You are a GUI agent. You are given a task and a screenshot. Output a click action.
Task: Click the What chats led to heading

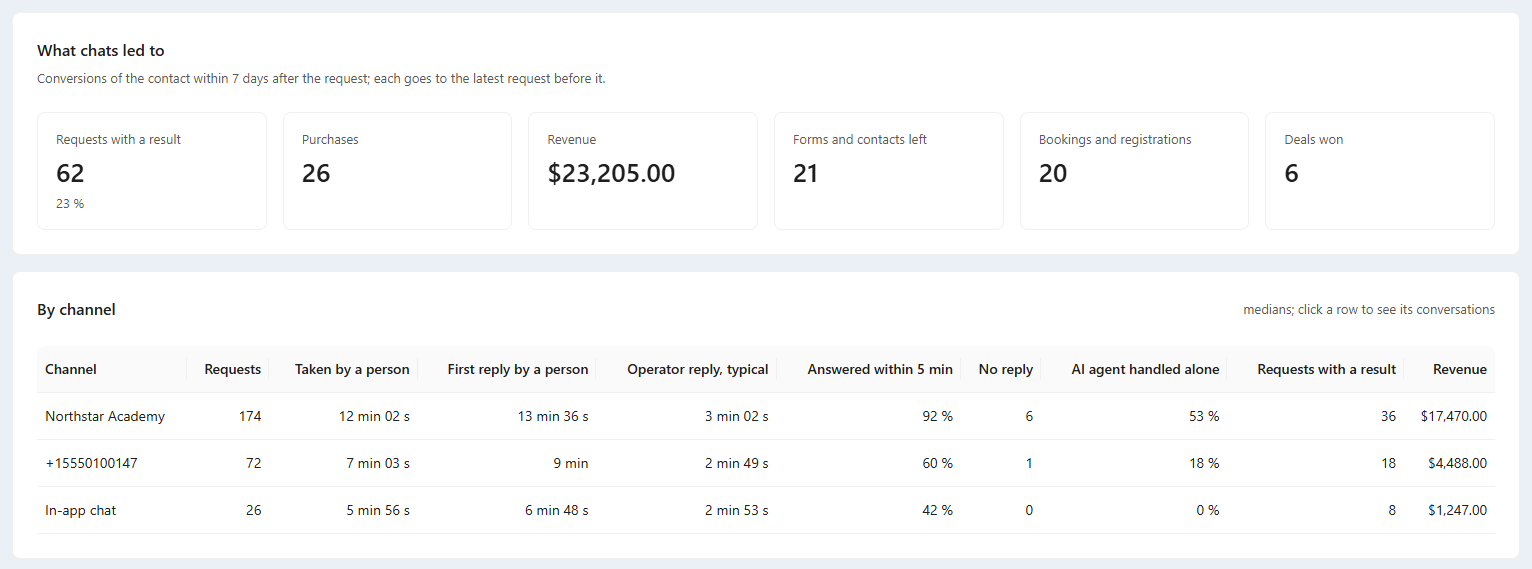coord(101,50)
